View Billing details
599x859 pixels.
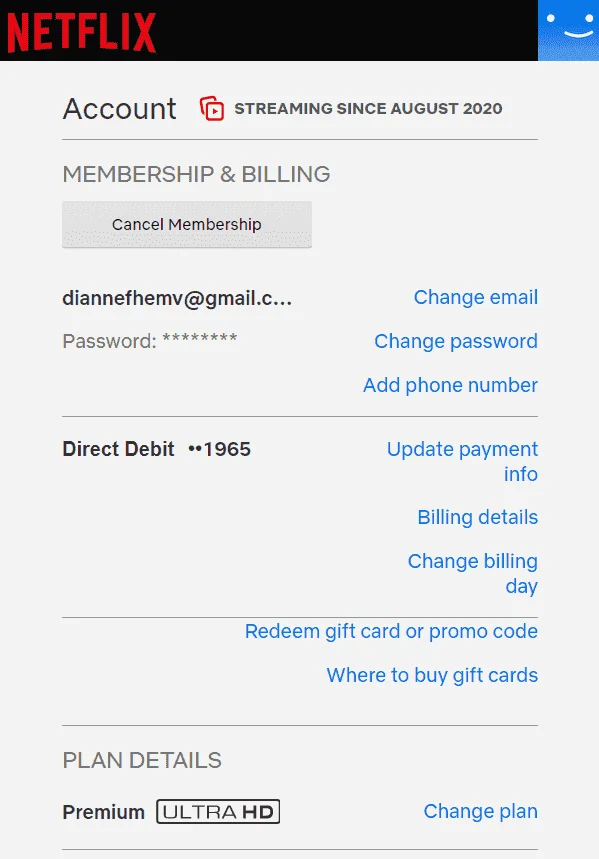478,517
